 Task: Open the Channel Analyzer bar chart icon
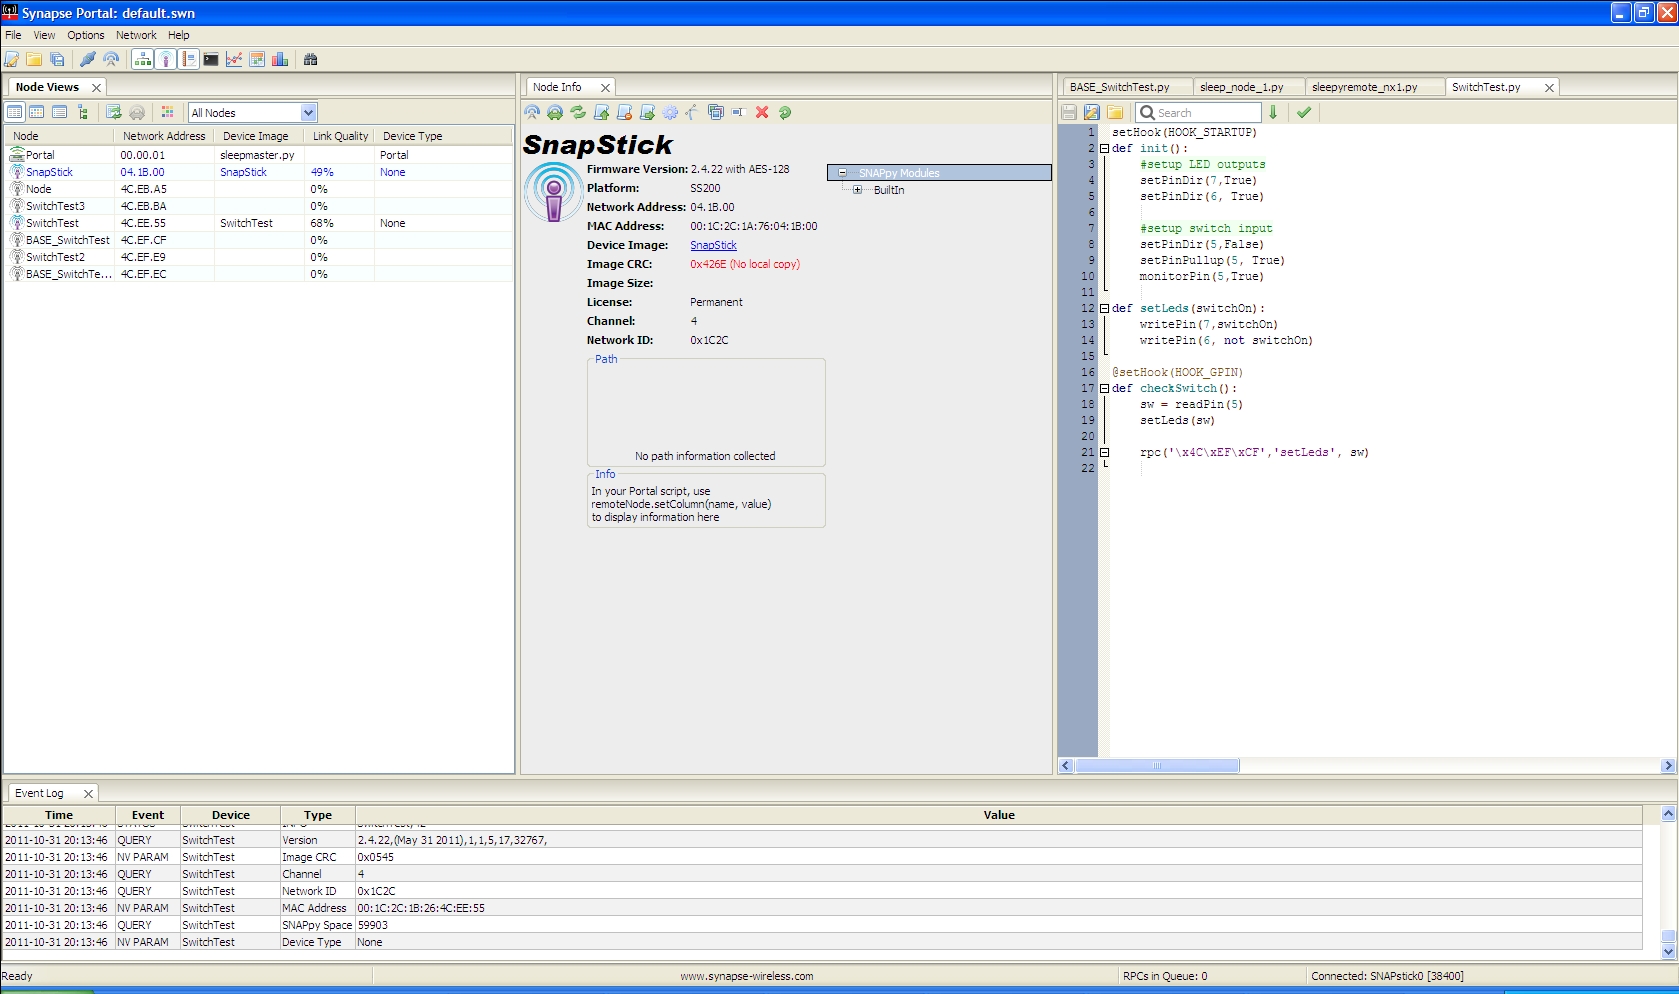(280, 60)
